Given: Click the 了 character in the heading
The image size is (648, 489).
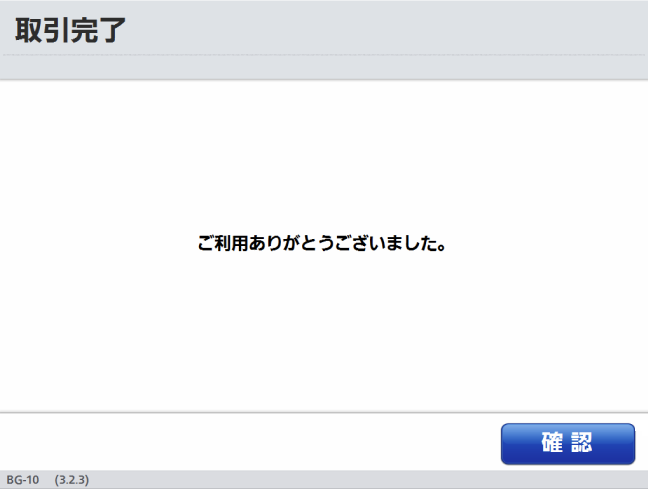Looking at the screenshot, I should point(112,30).
